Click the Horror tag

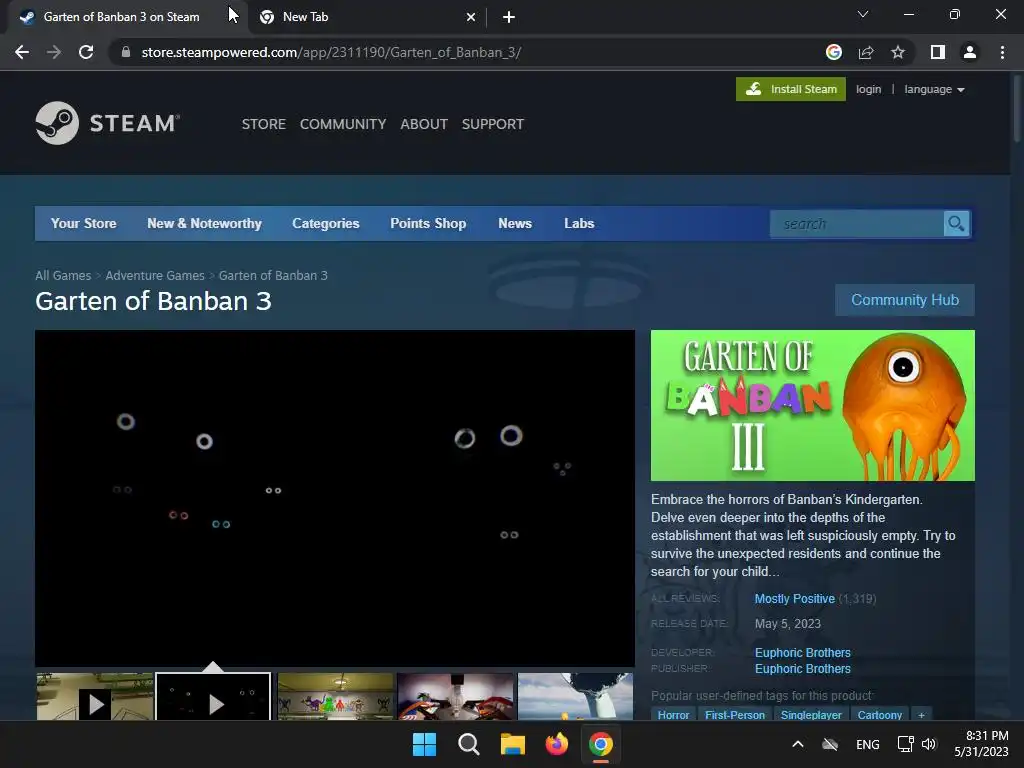click(673, 714)
